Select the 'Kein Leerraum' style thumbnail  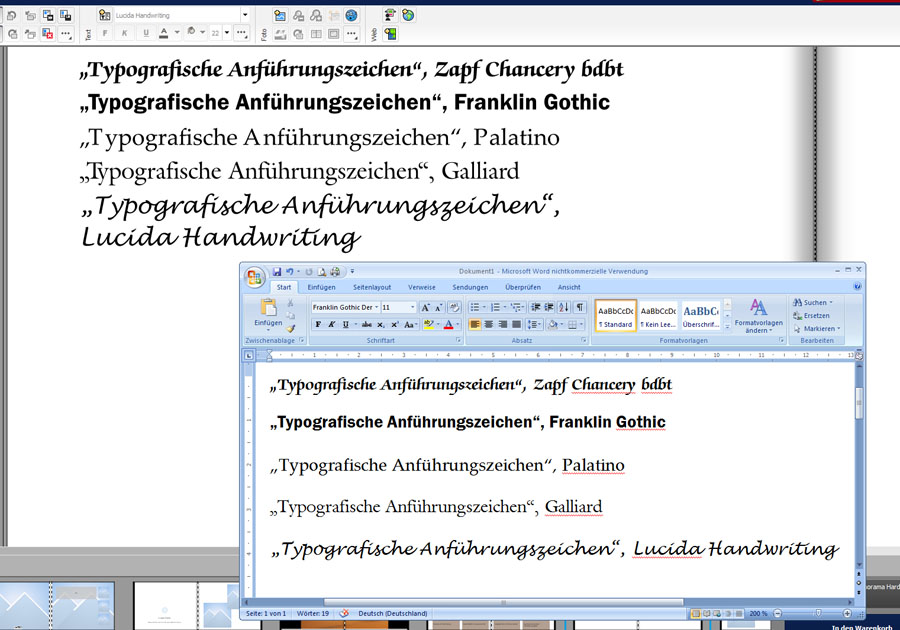pyautogui.click(x=657, y=316)
